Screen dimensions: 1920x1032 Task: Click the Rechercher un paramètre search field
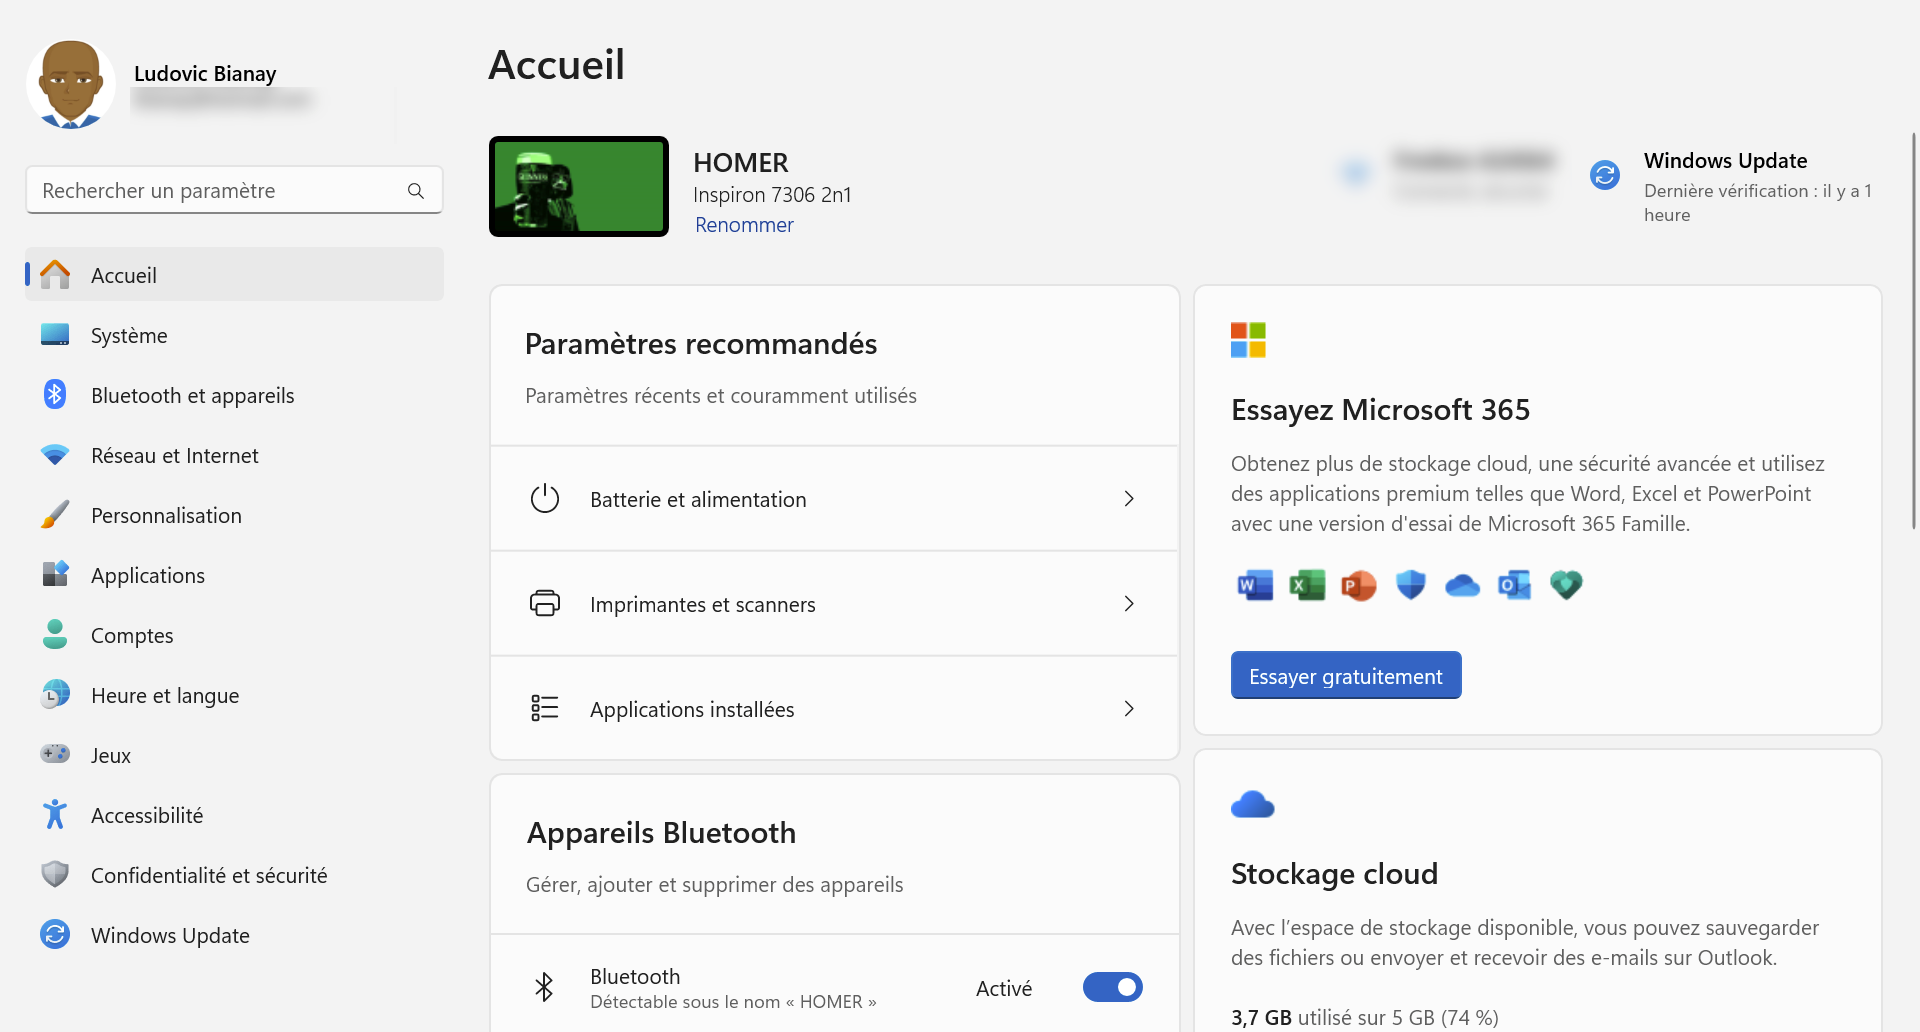tap(220, 190)
